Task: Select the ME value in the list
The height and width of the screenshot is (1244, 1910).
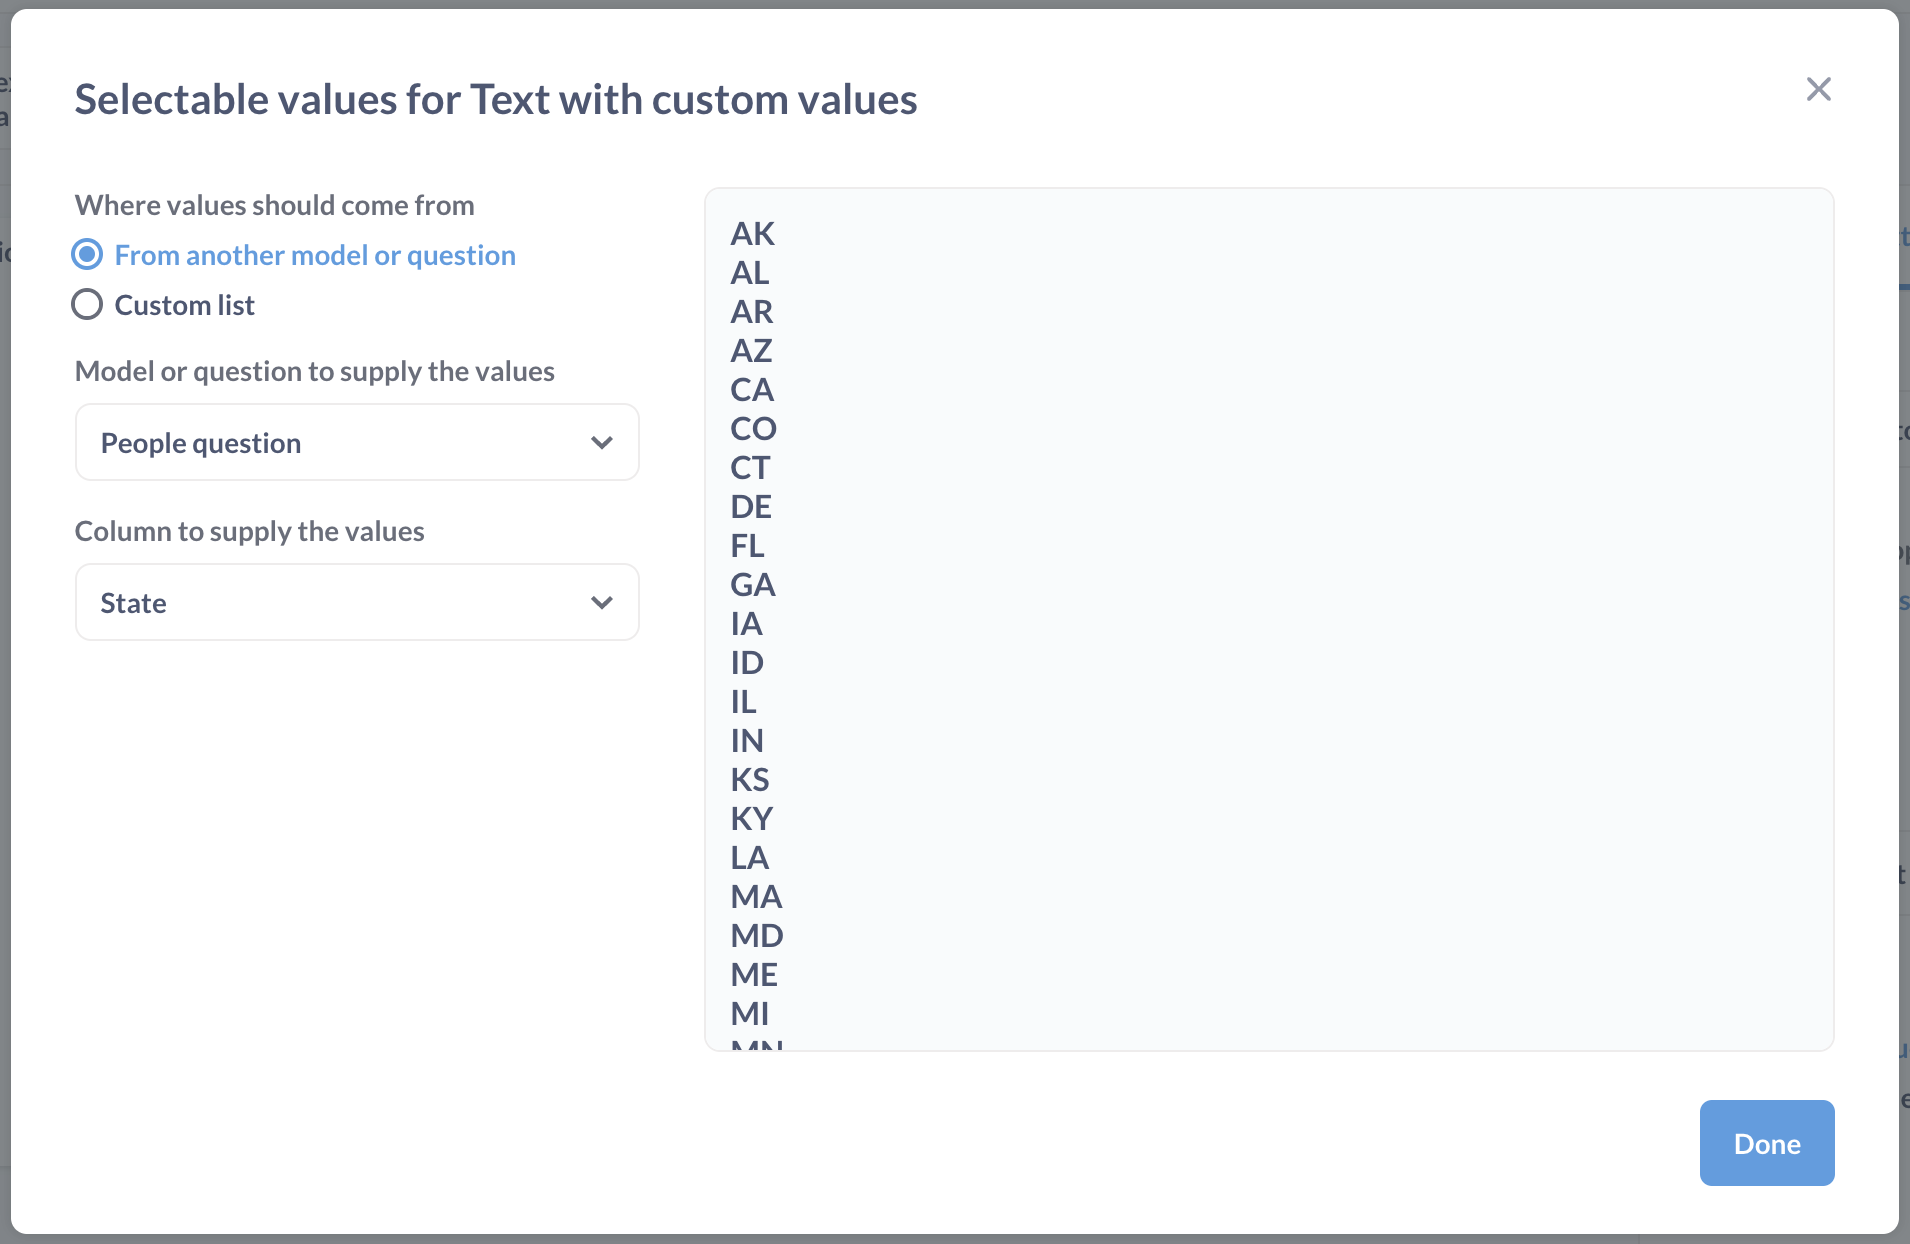Action: click(x=754, y=974)
